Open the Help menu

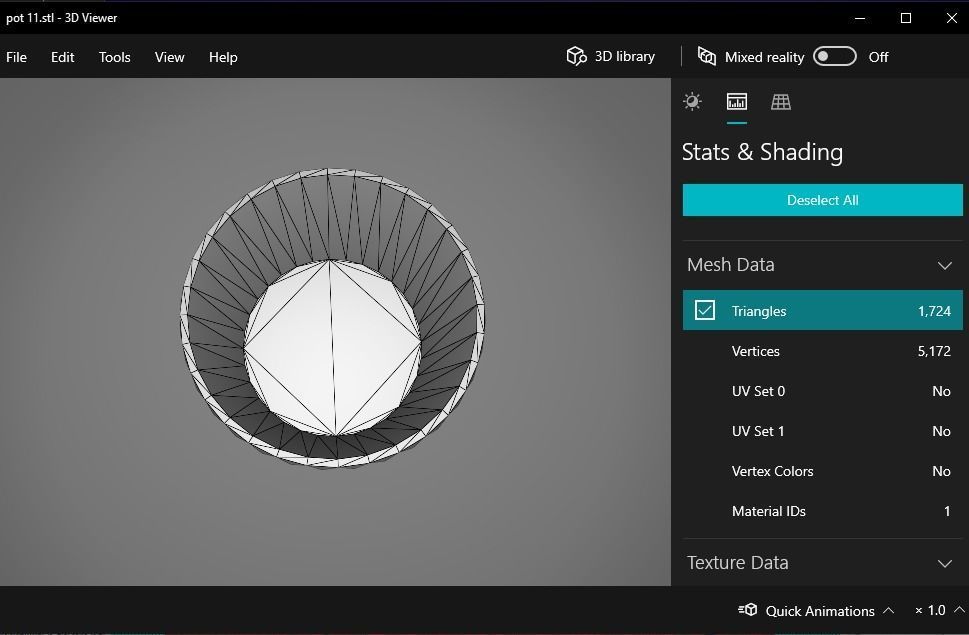point(223,57)
